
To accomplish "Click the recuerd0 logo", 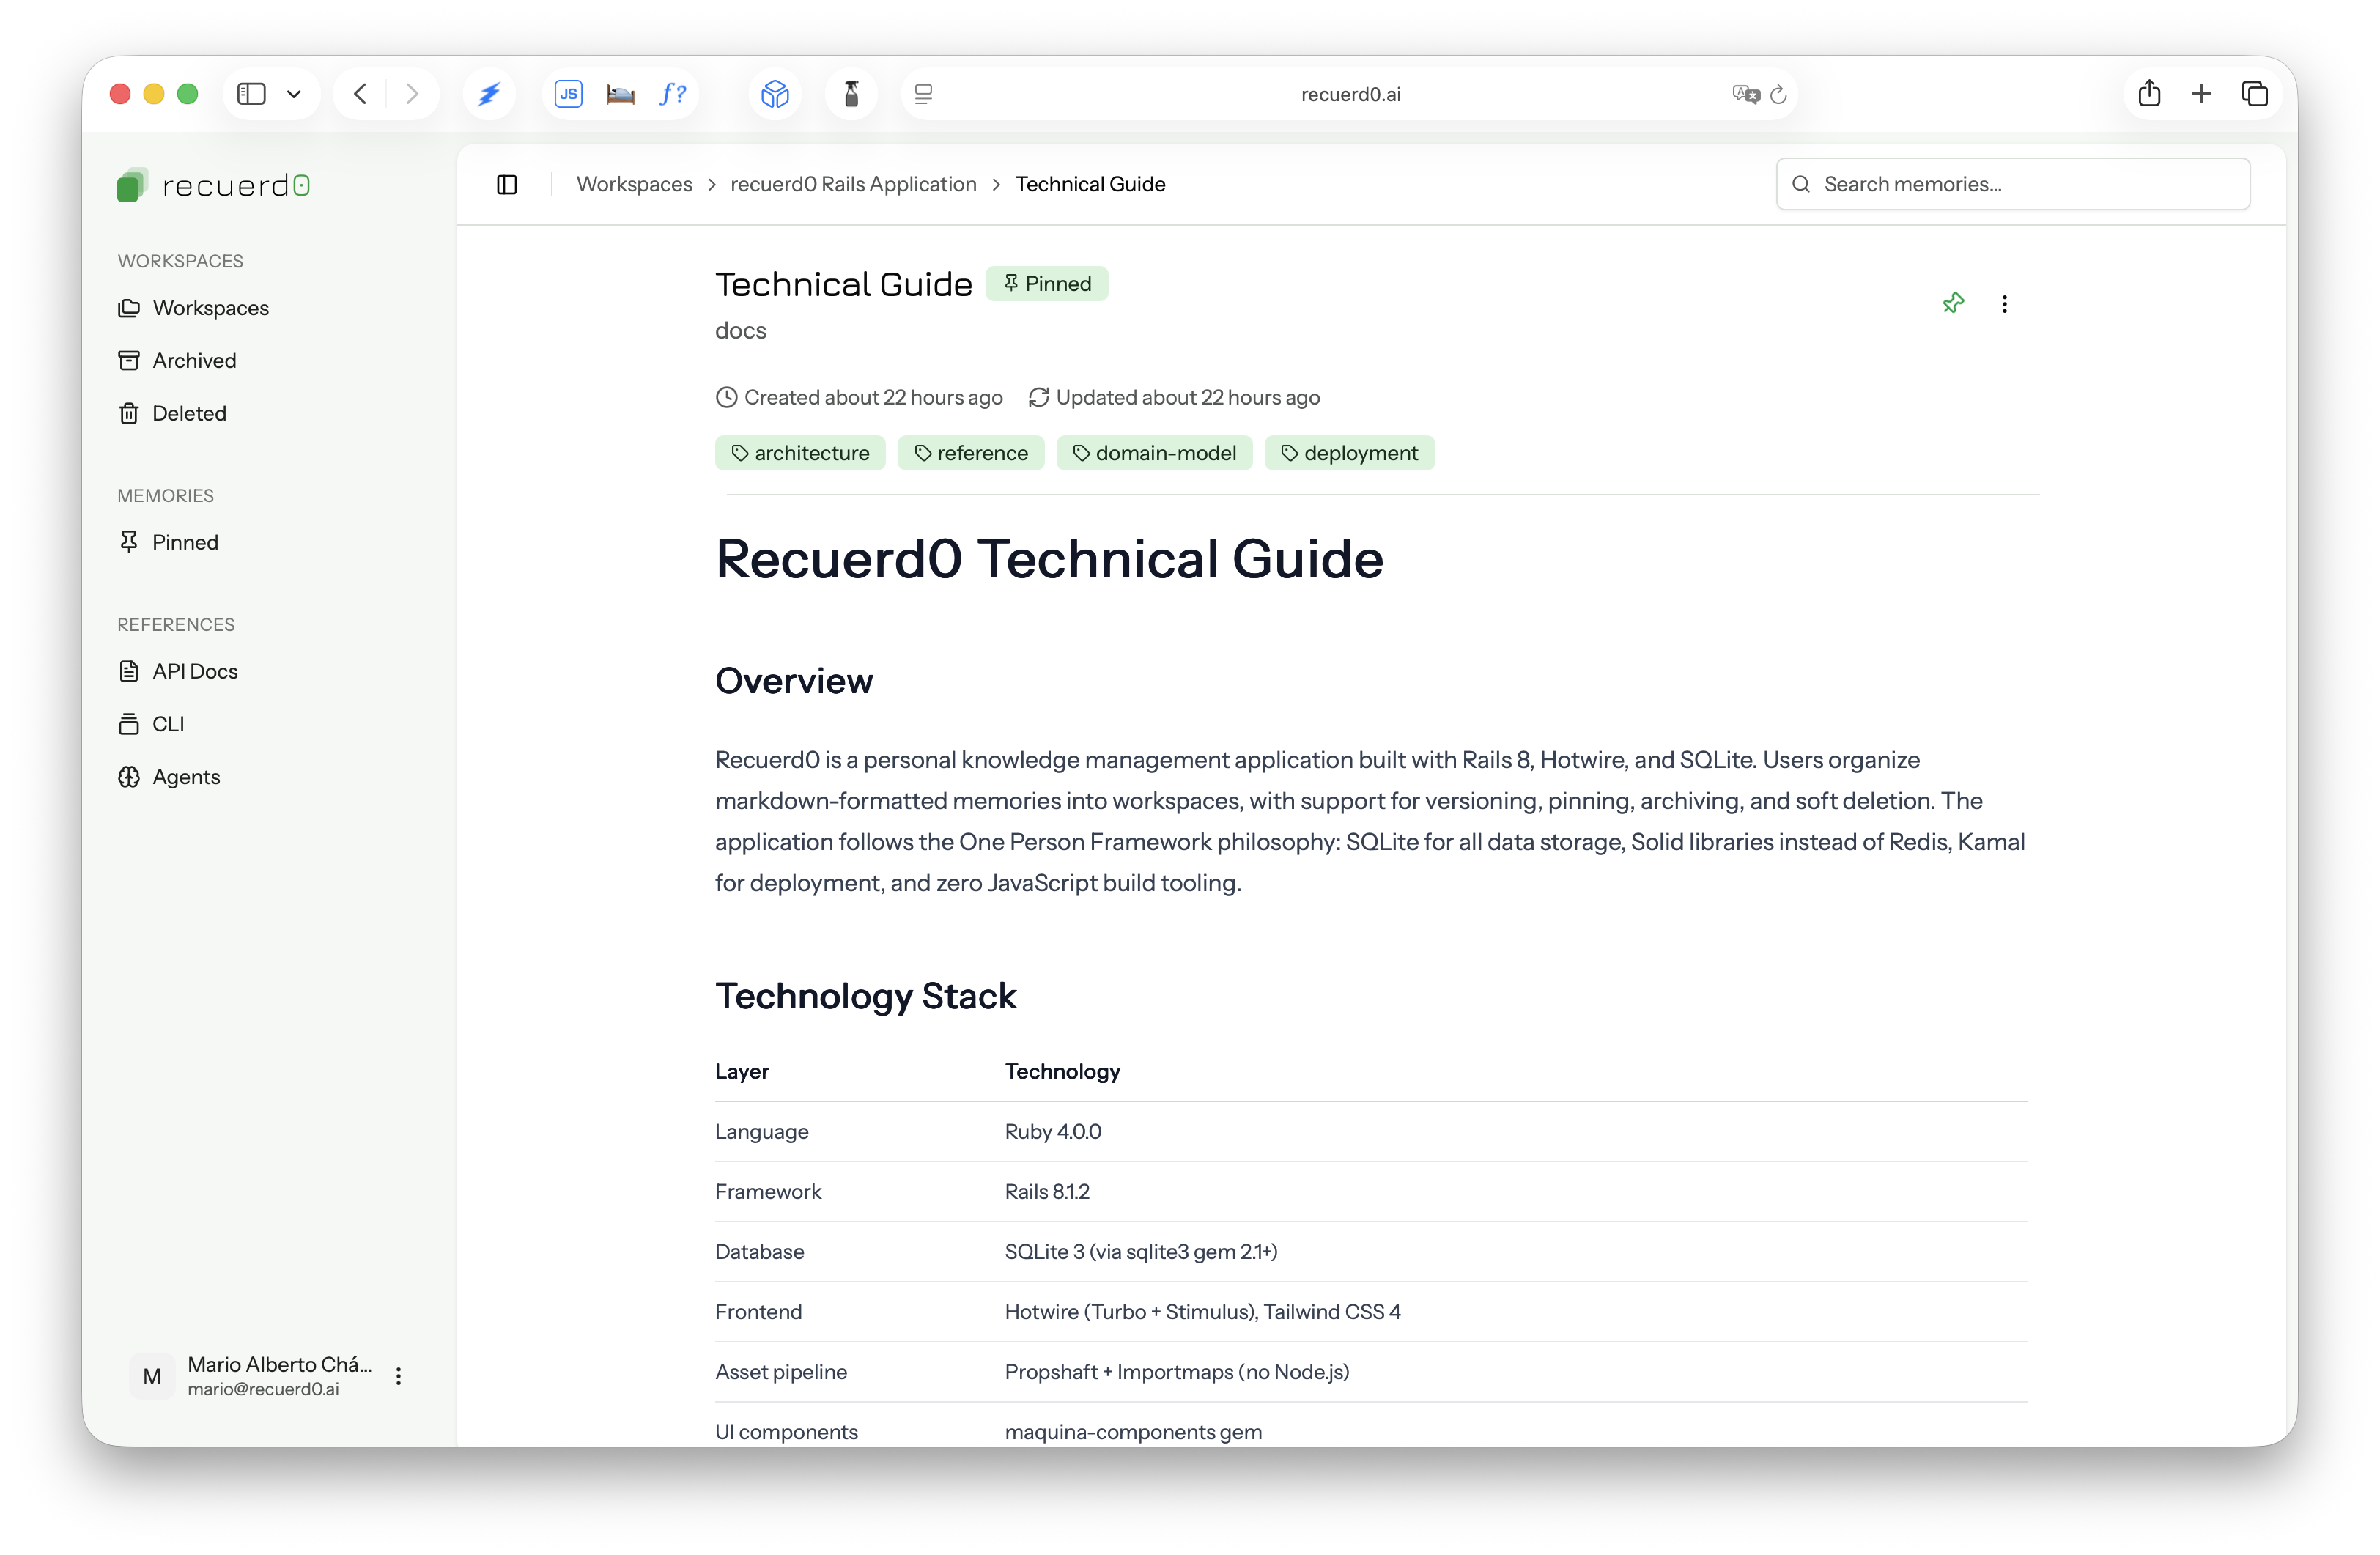I will click(213, 184).
